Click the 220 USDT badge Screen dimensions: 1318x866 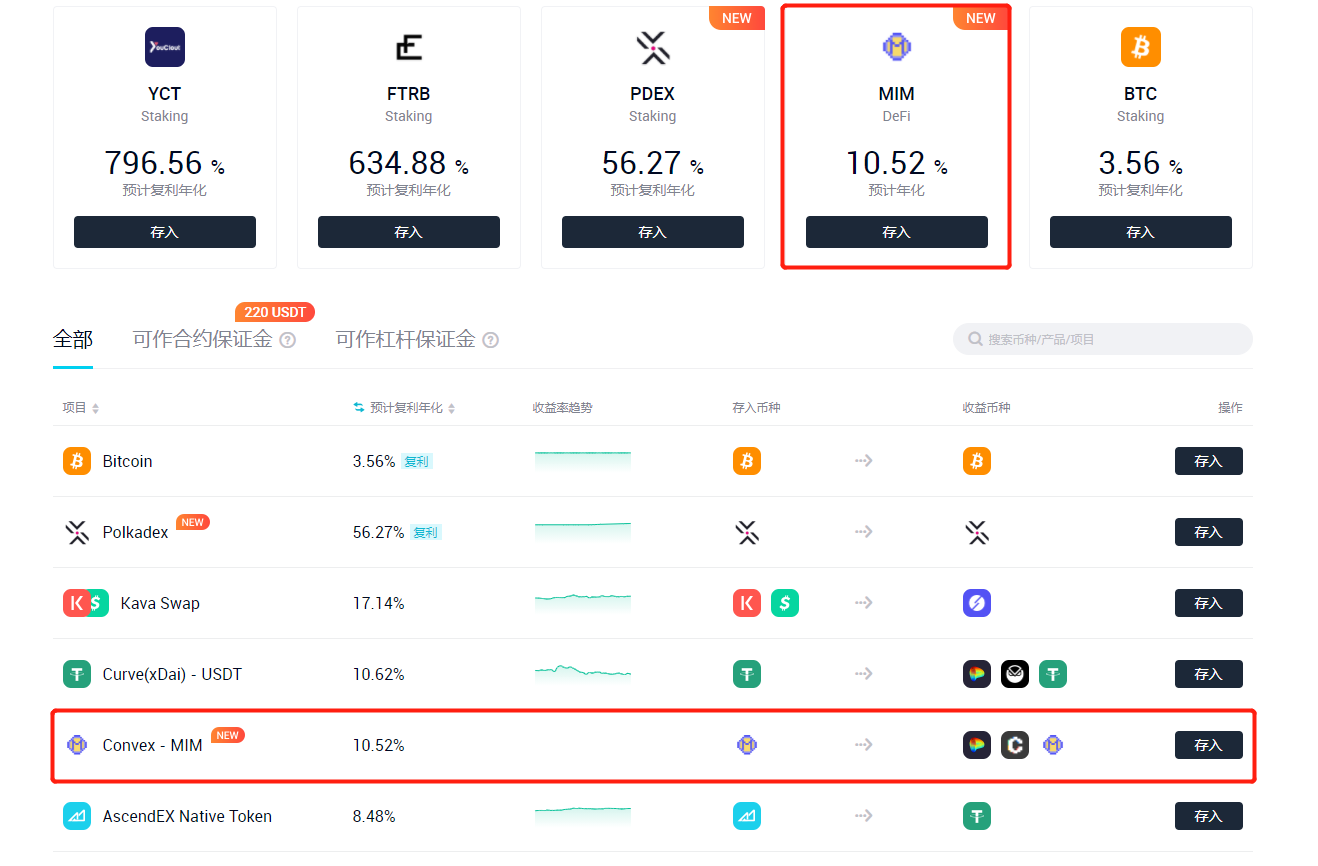pyautogui.click(x=275, y=312)
